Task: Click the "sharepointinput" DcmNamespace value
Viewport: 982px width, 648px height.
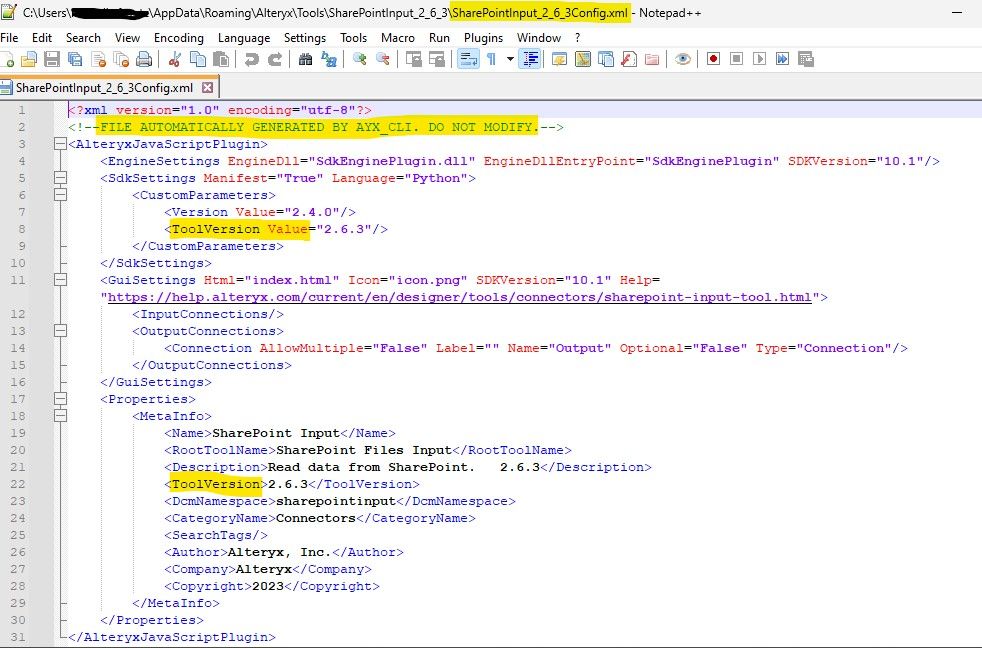Action: coord(336,501)
